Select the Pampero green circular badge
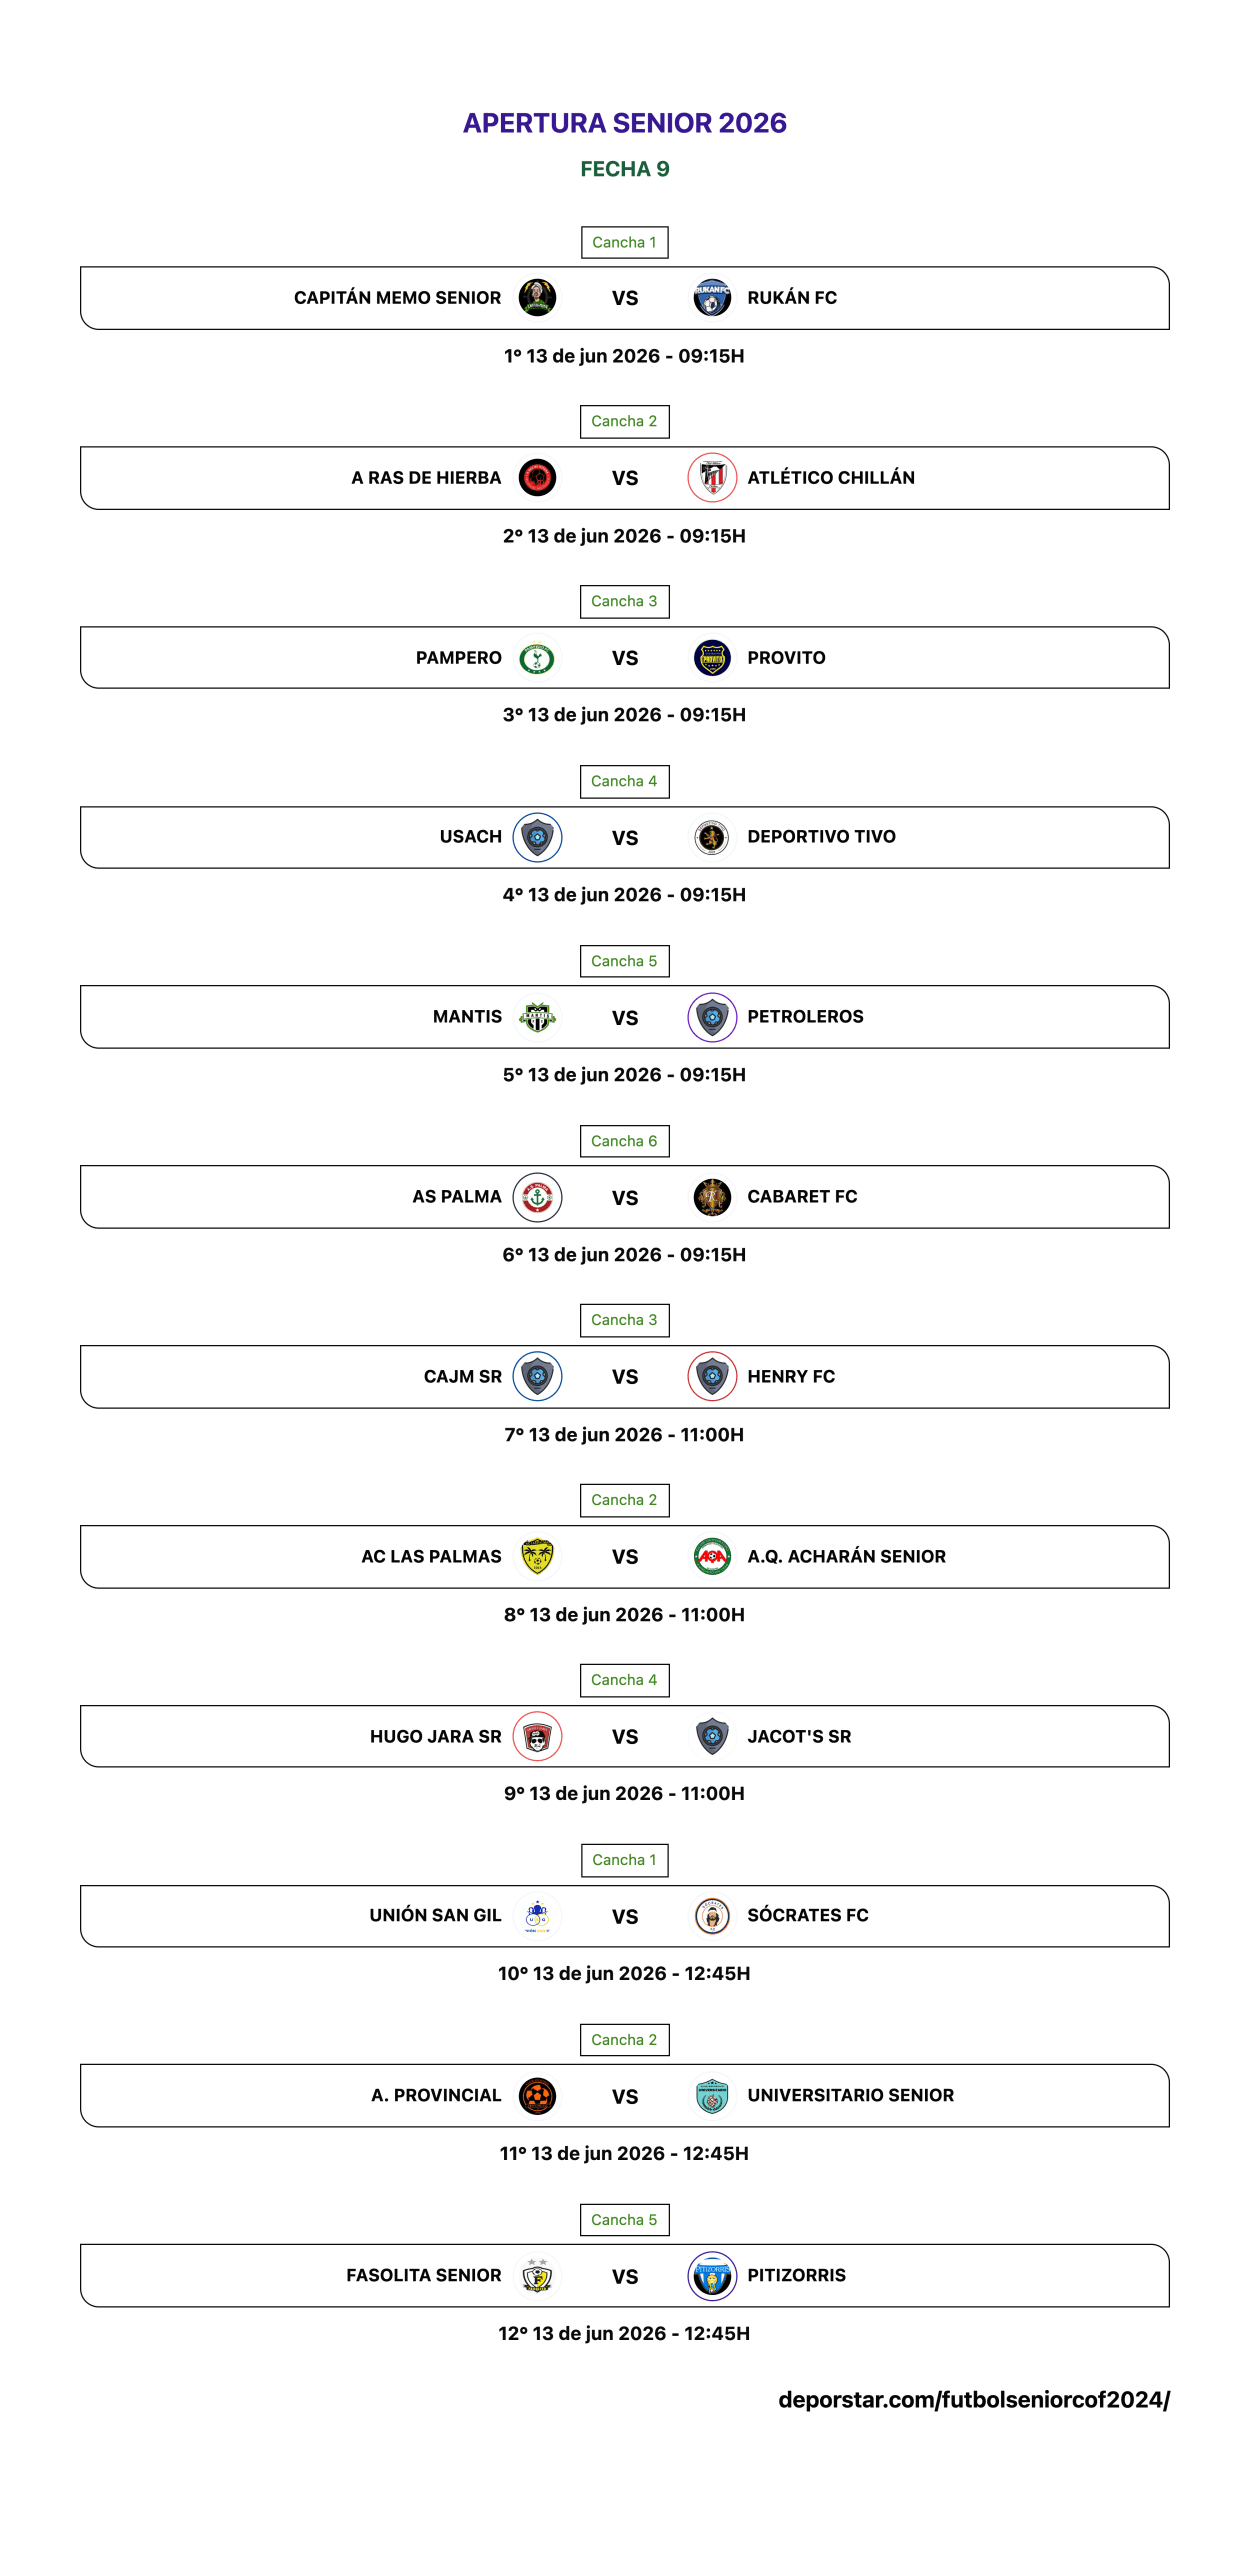Viewport: 1250px width, 2560px height. 537,658
